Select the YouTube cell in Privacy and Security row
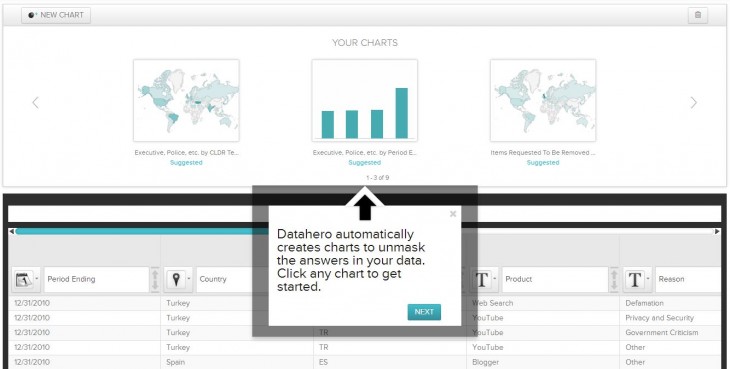The image size is (730, 369). [x=543, y=318]
